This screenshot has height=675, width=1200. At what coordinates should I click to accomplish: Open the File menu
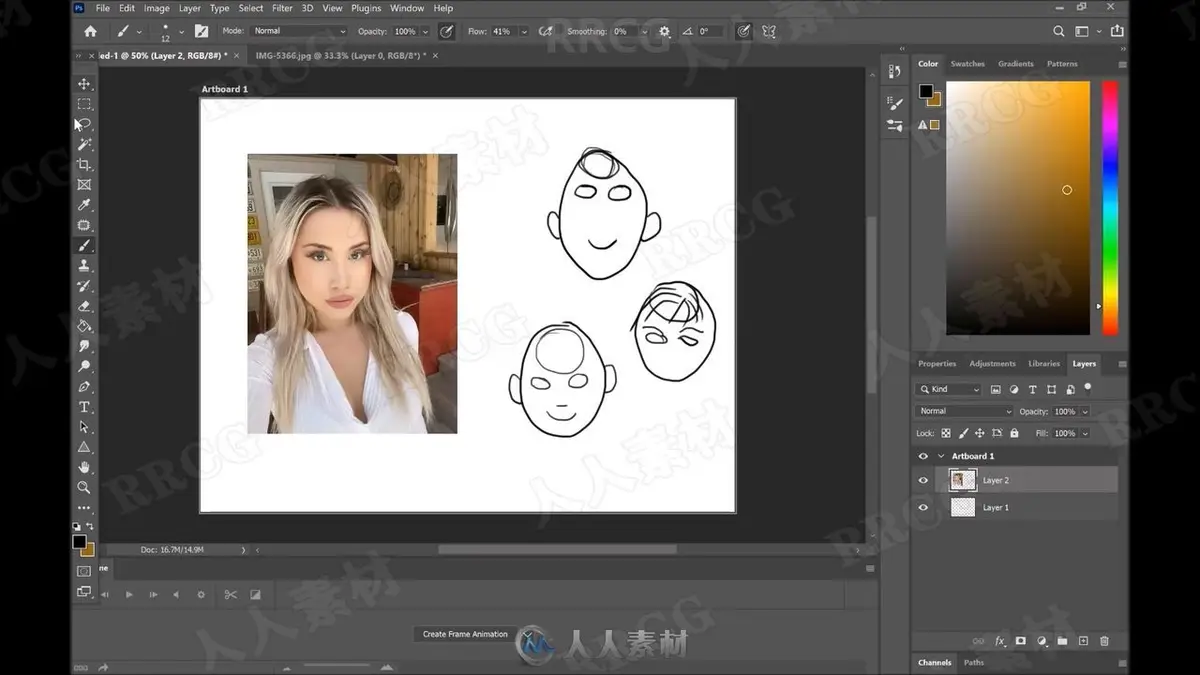[x=103, y=8]
